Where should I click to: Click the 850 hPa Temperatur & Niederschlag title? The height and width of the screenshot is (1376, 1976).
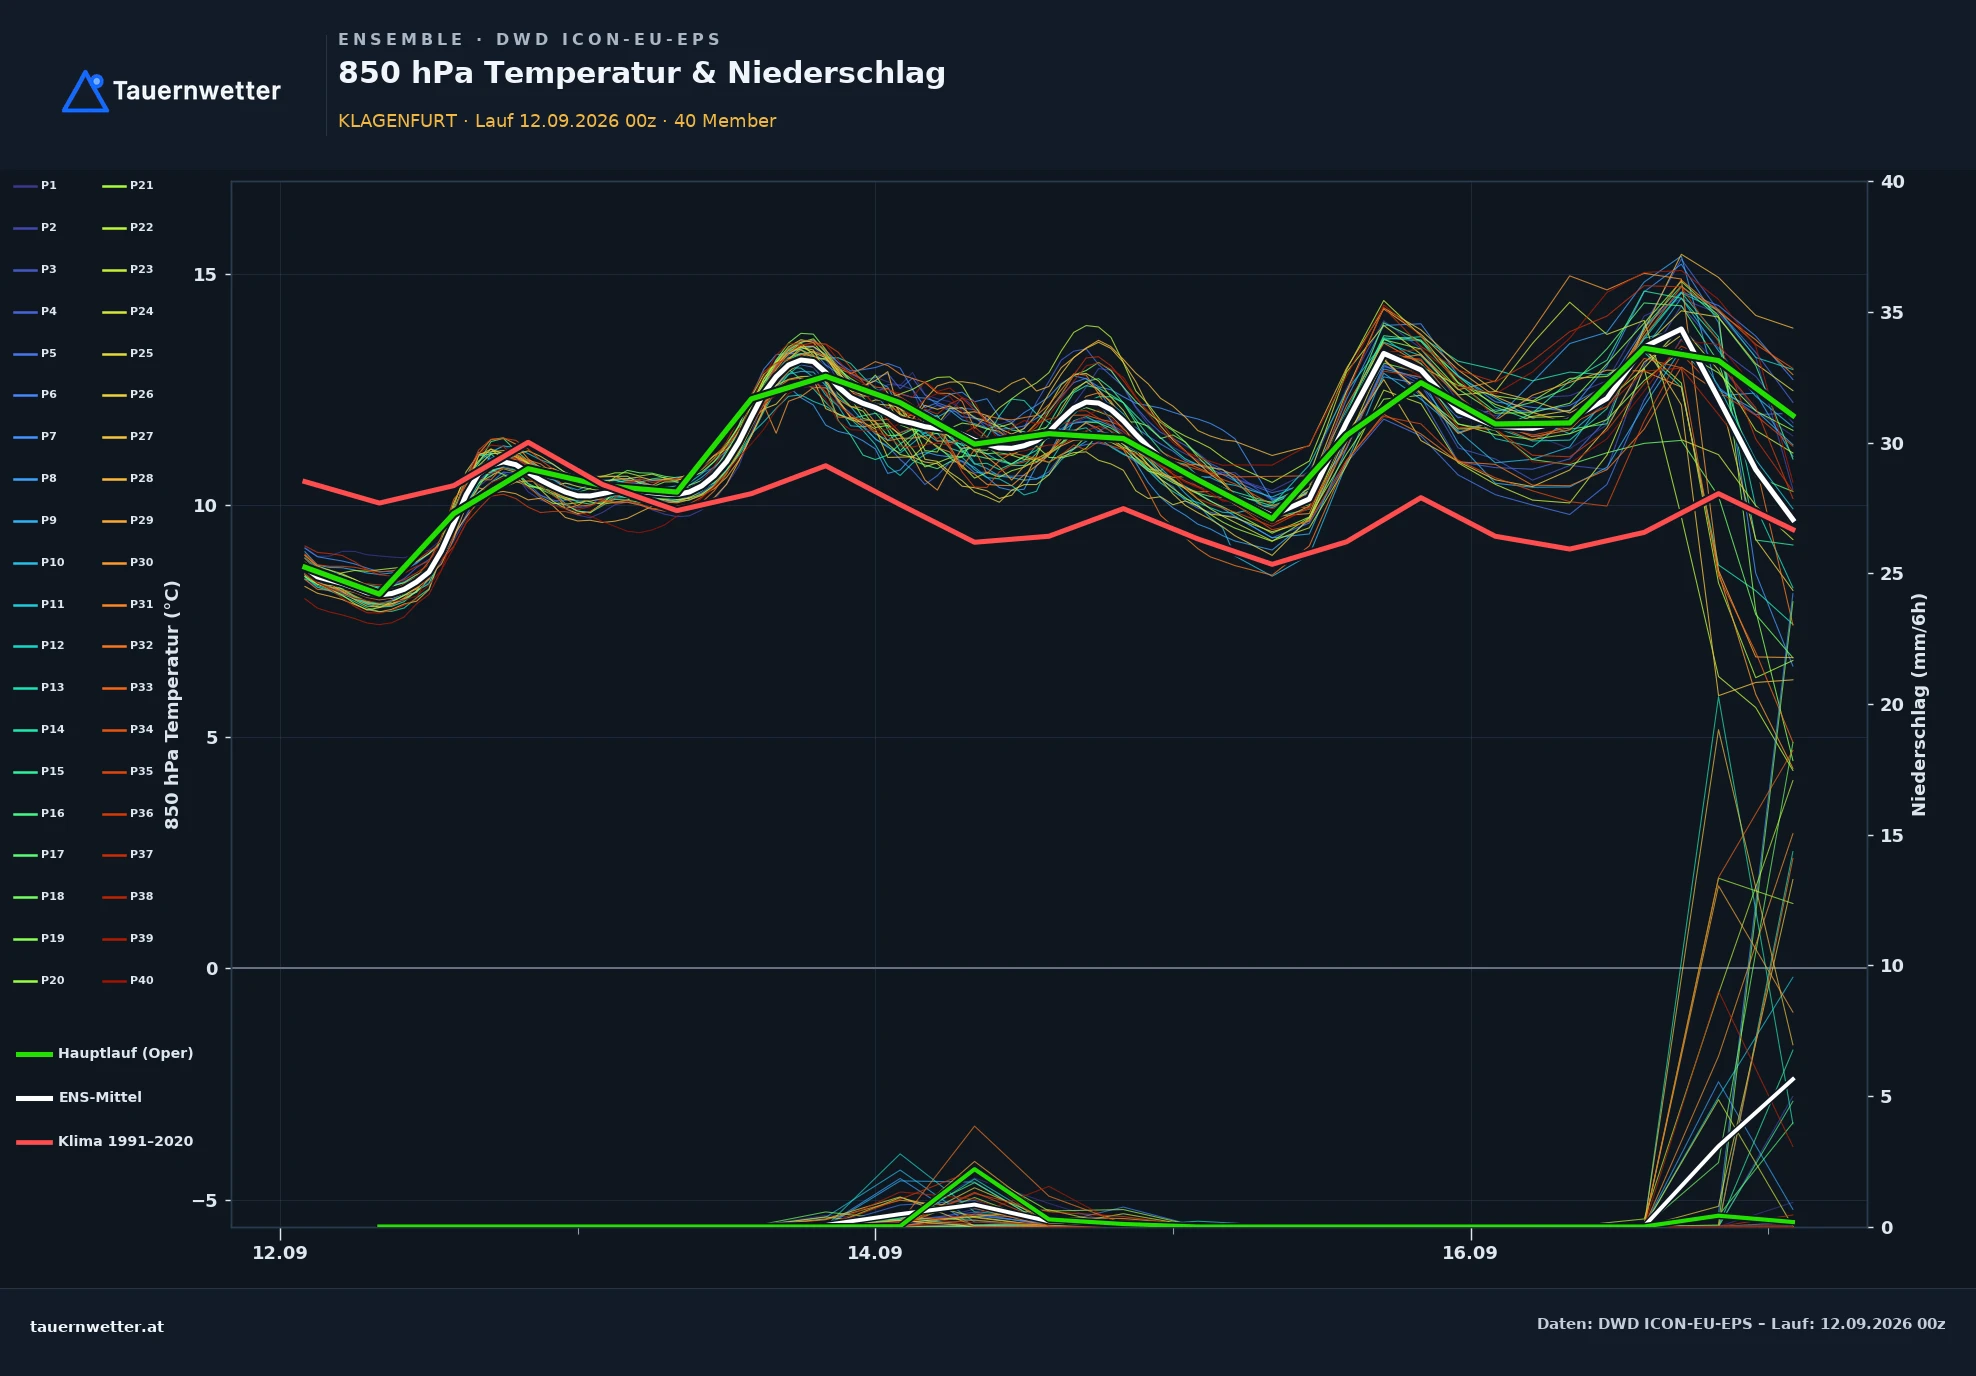click(x=642, y=74)
